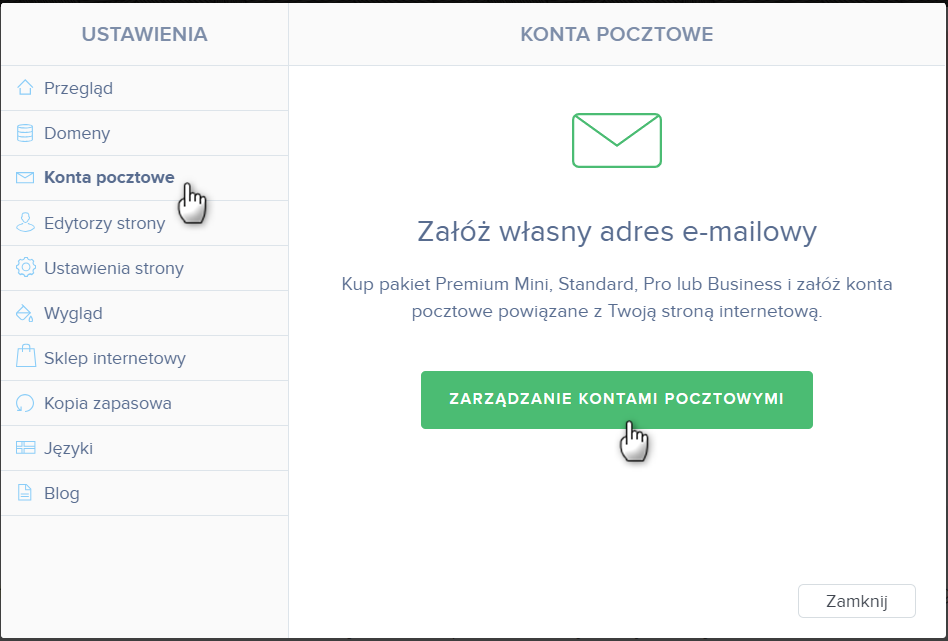The height and width of the screenshot is (641, 948).
Task: Click the database icon beside Domeny
Action: tap(25, 133)
